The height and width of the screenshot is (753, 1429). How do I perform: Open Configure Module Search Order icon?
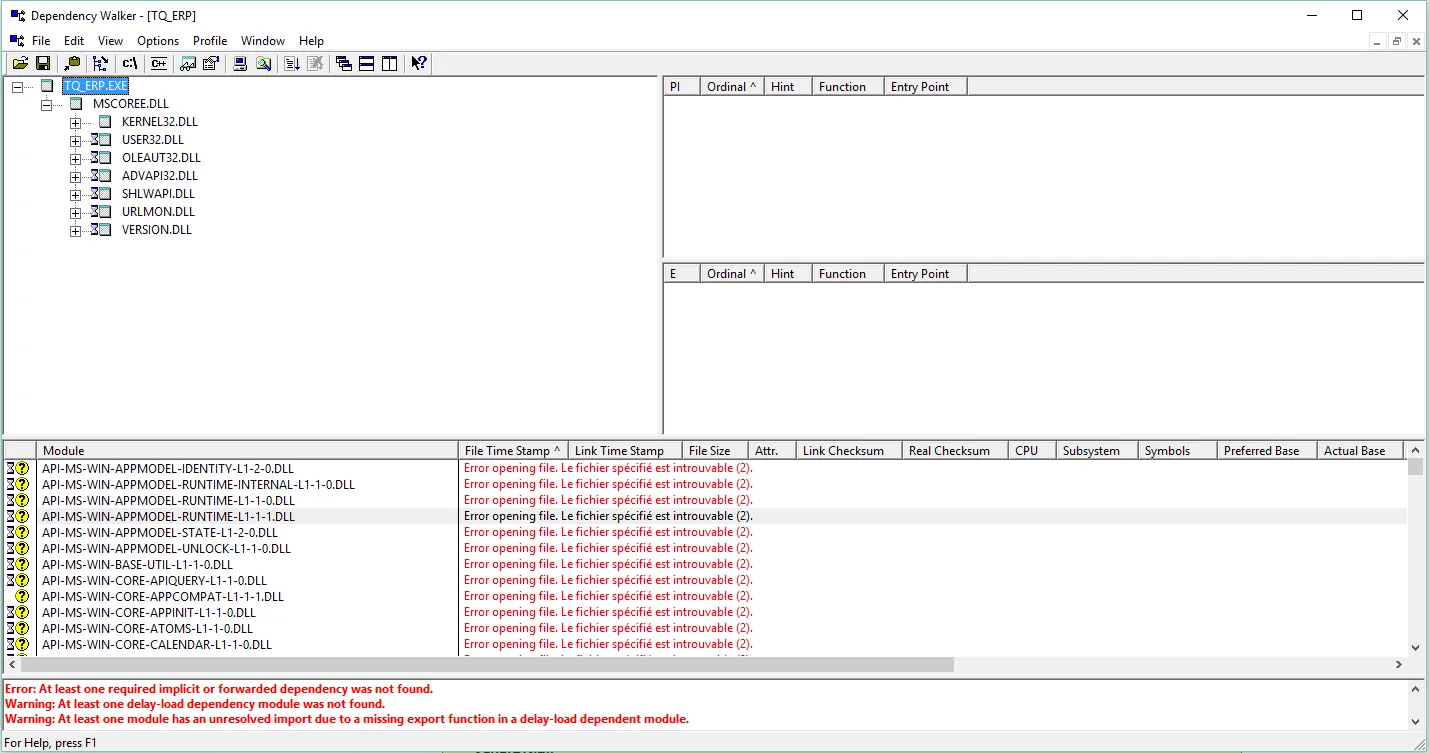pos(263,63)
